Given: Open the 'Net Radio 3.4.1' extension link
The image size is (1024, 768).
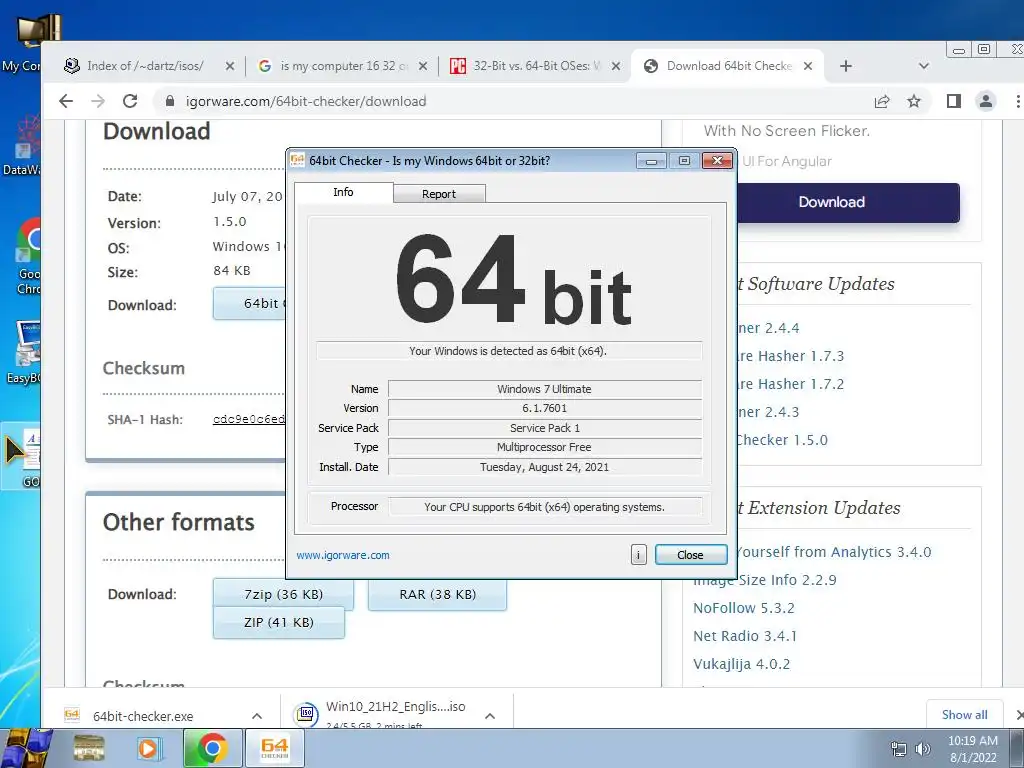Looking at the screenshot, I should [x=745, y=636].
